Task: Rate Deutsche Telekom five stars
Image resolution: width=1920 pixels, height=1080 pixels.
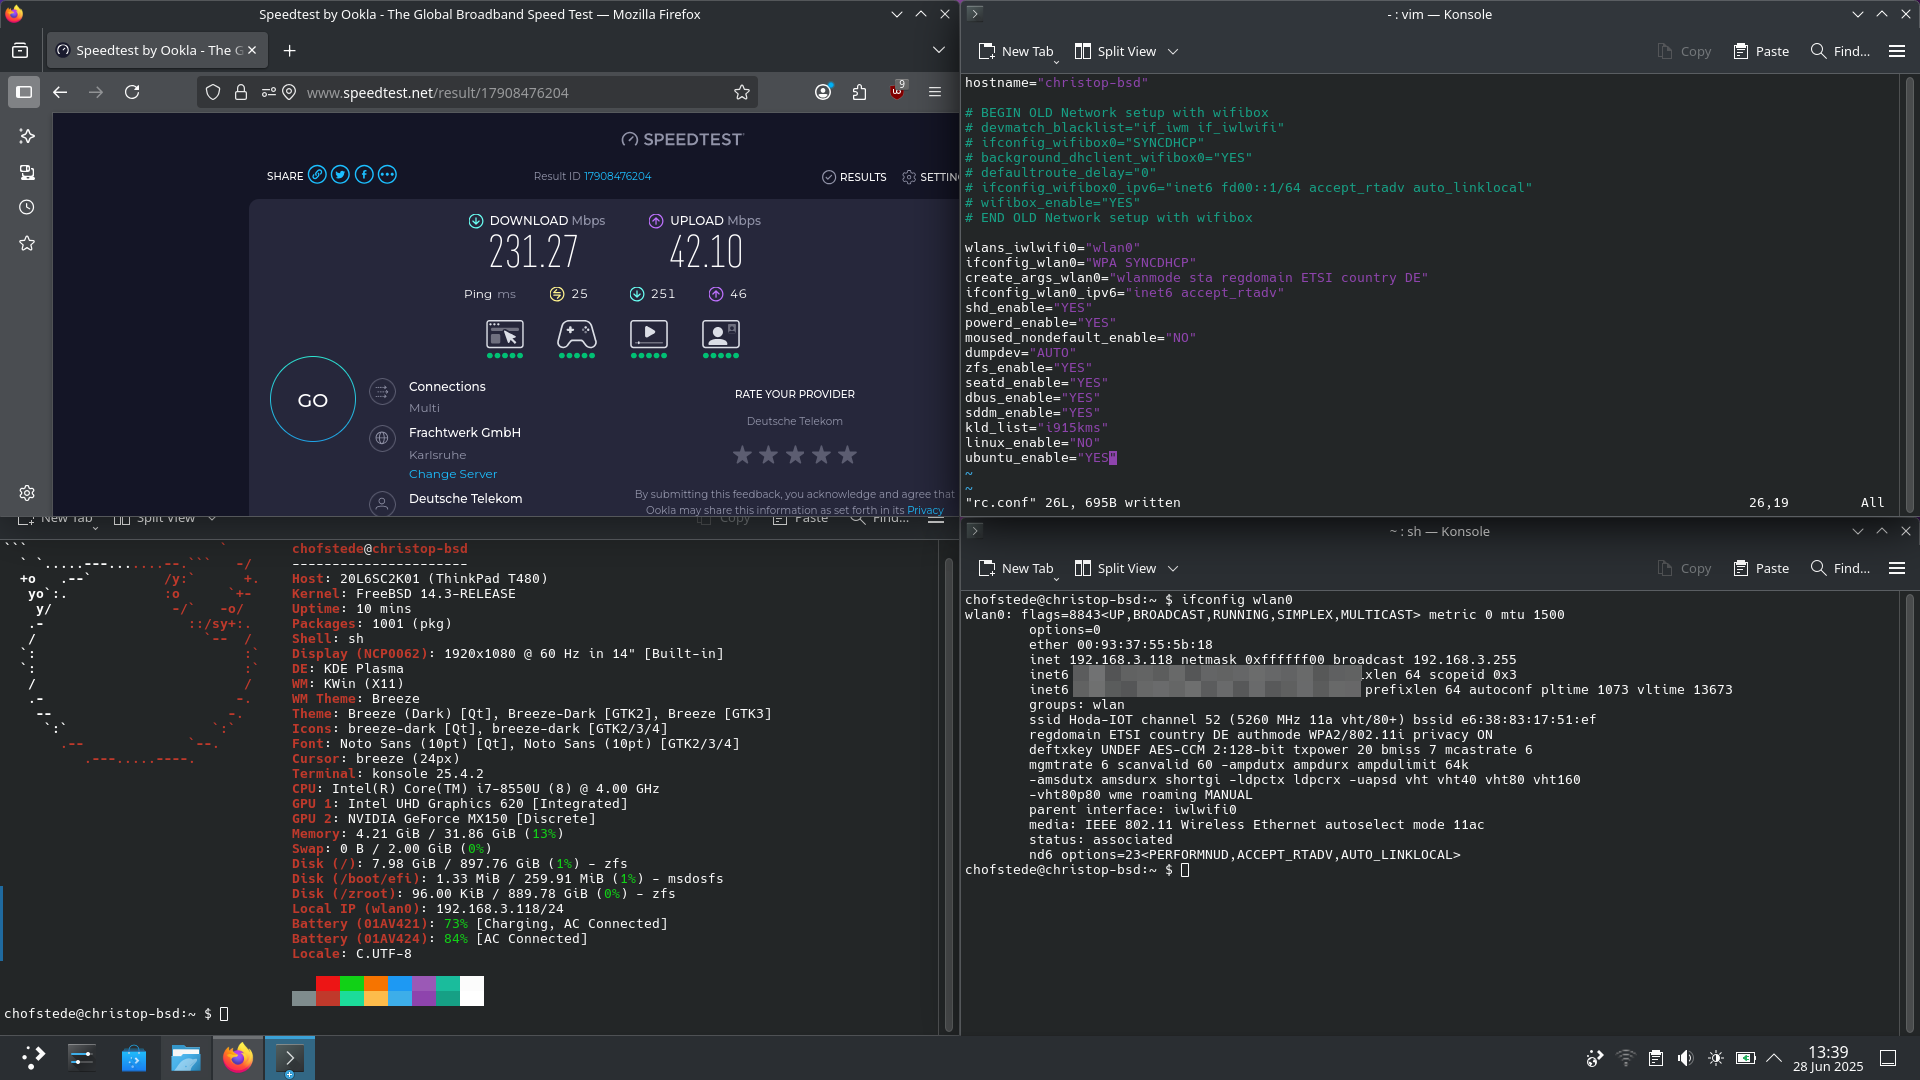Action: click(847, 455)
